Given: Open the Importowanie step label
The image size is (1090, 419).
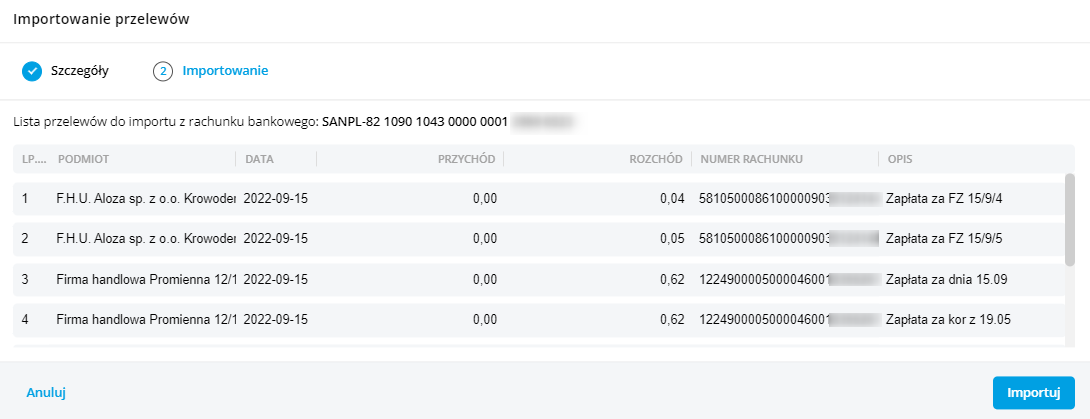Looking at the screenshot, I should tap(225, 71).
